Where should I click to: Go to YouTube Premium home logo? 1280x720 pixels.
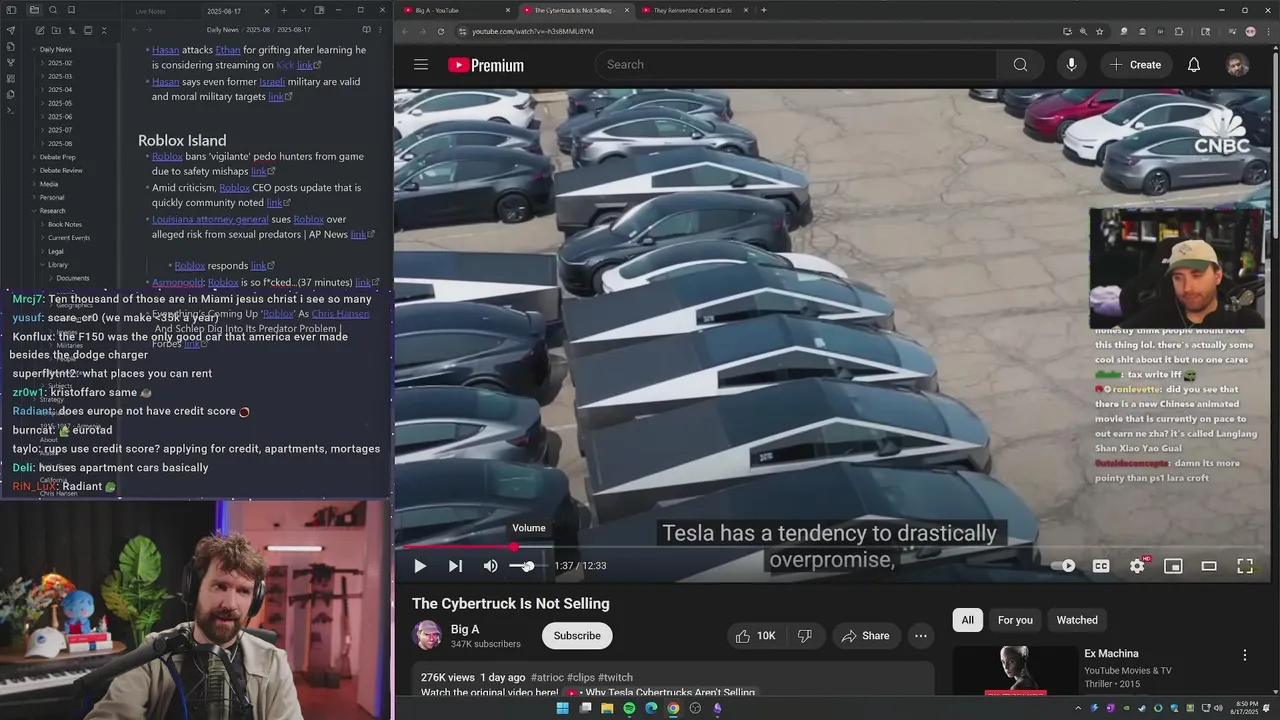486,65
